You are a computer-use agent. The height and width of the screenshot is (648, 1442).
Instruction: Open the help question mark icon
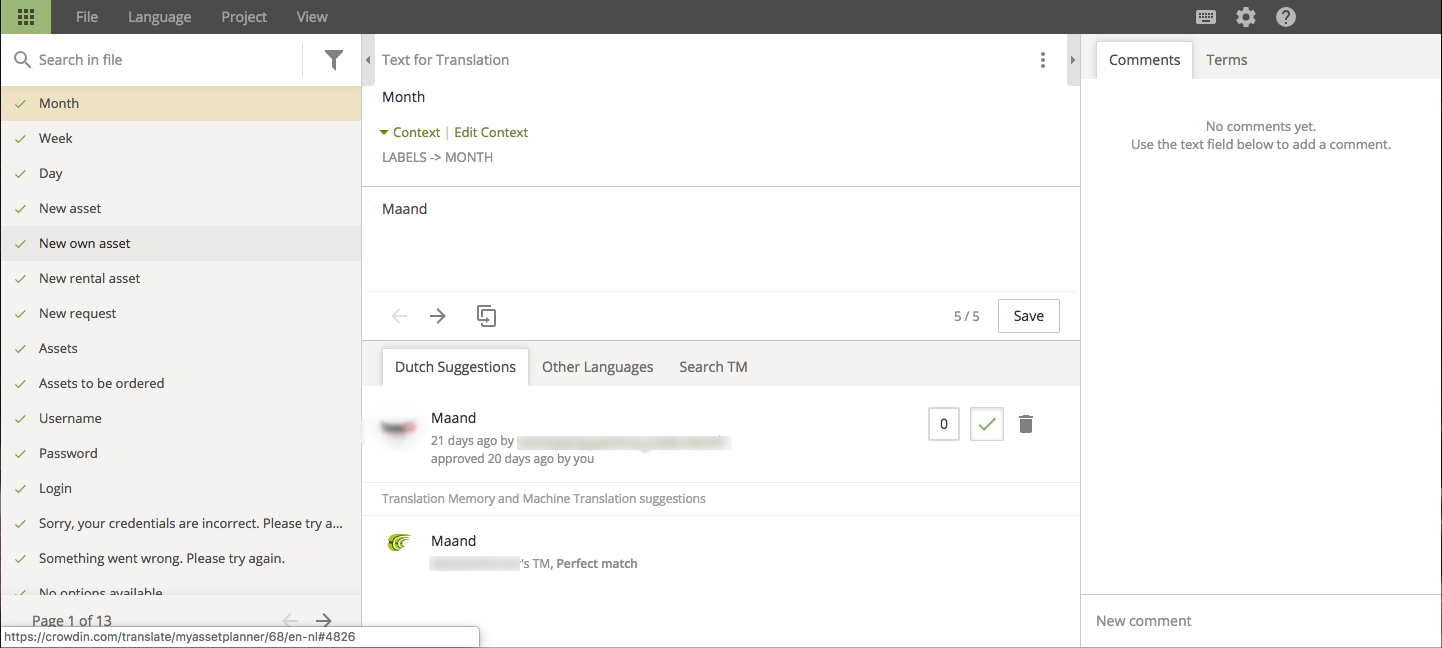pos(1286,17)
